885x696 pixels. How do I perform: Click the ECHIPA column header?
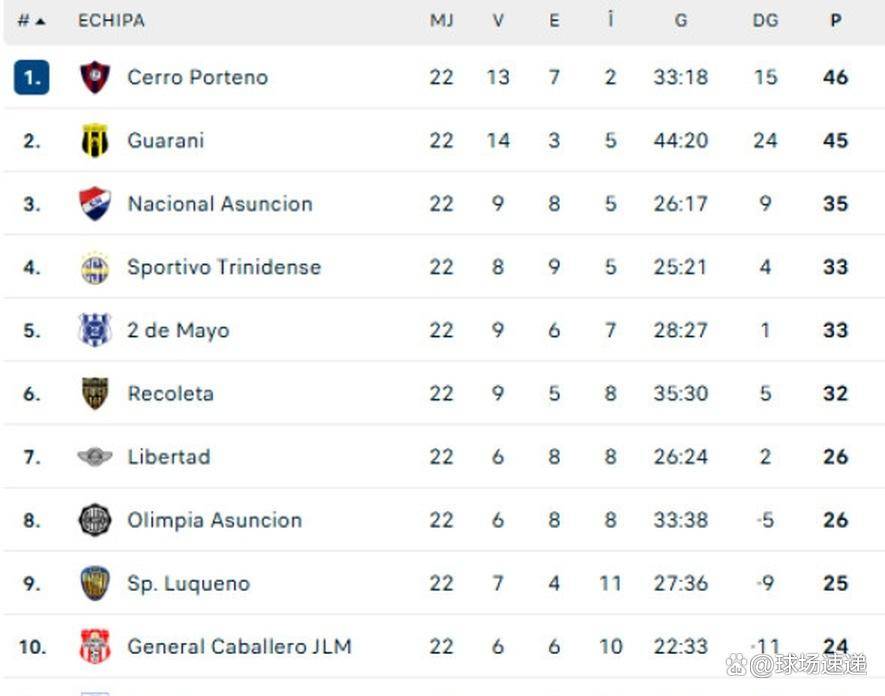click(x=111, y=20)
